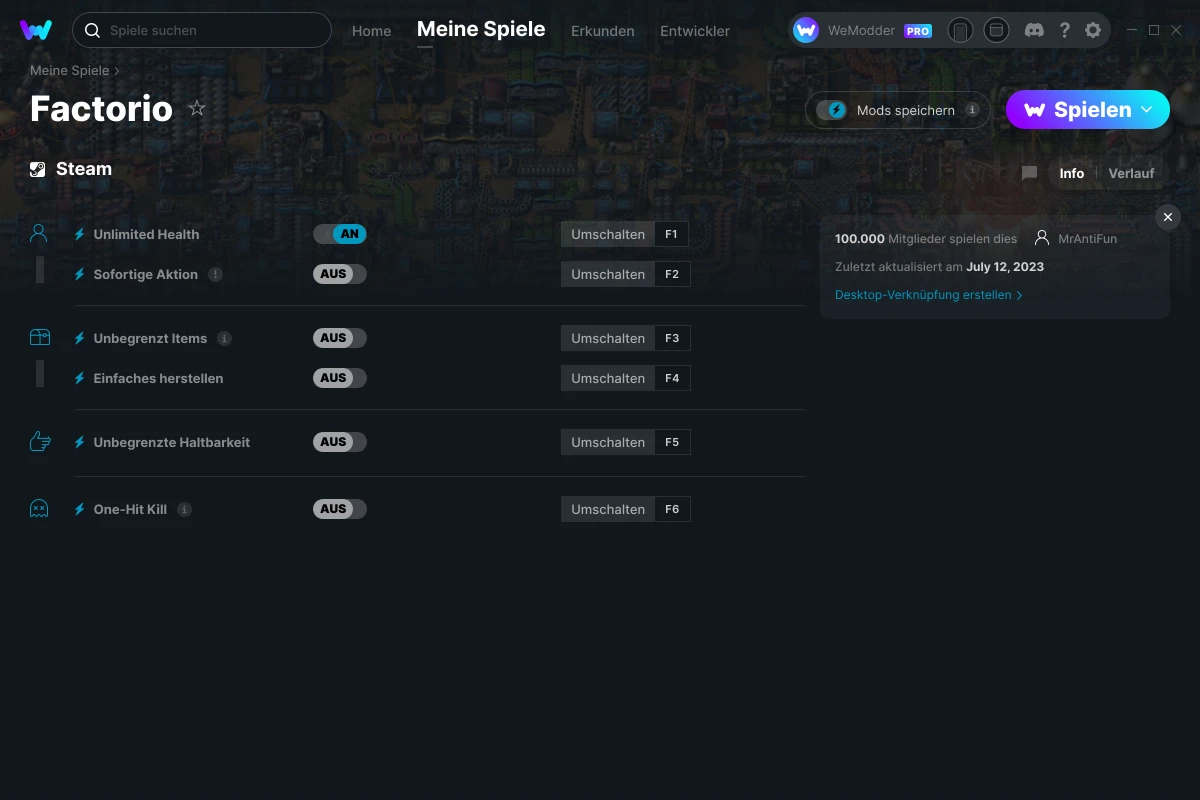Close the info panel
Screen dimensions: 1200x800
[x=1168, y=217]
